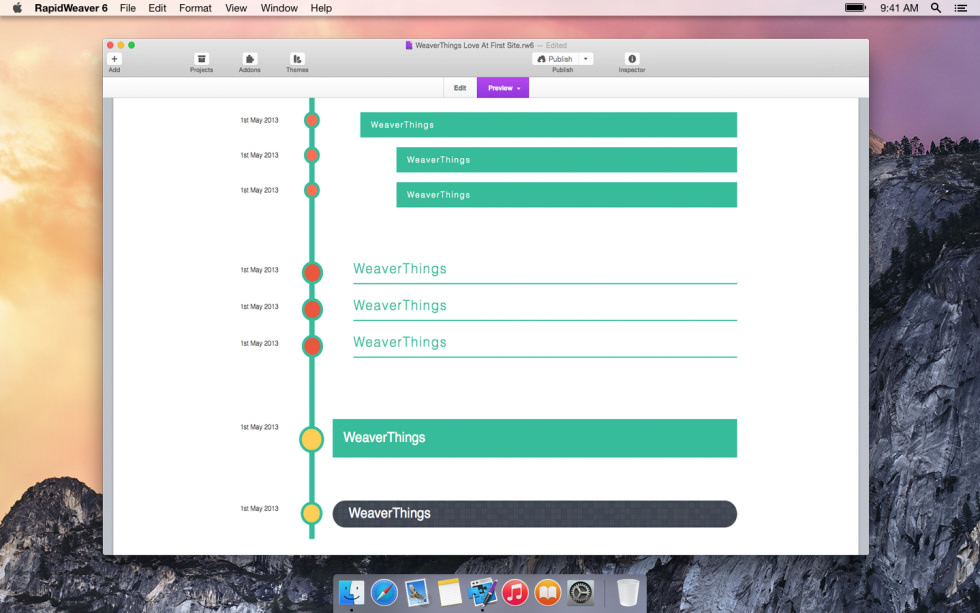
Task: Open Finder in the Dock
Action: point(351,592)
